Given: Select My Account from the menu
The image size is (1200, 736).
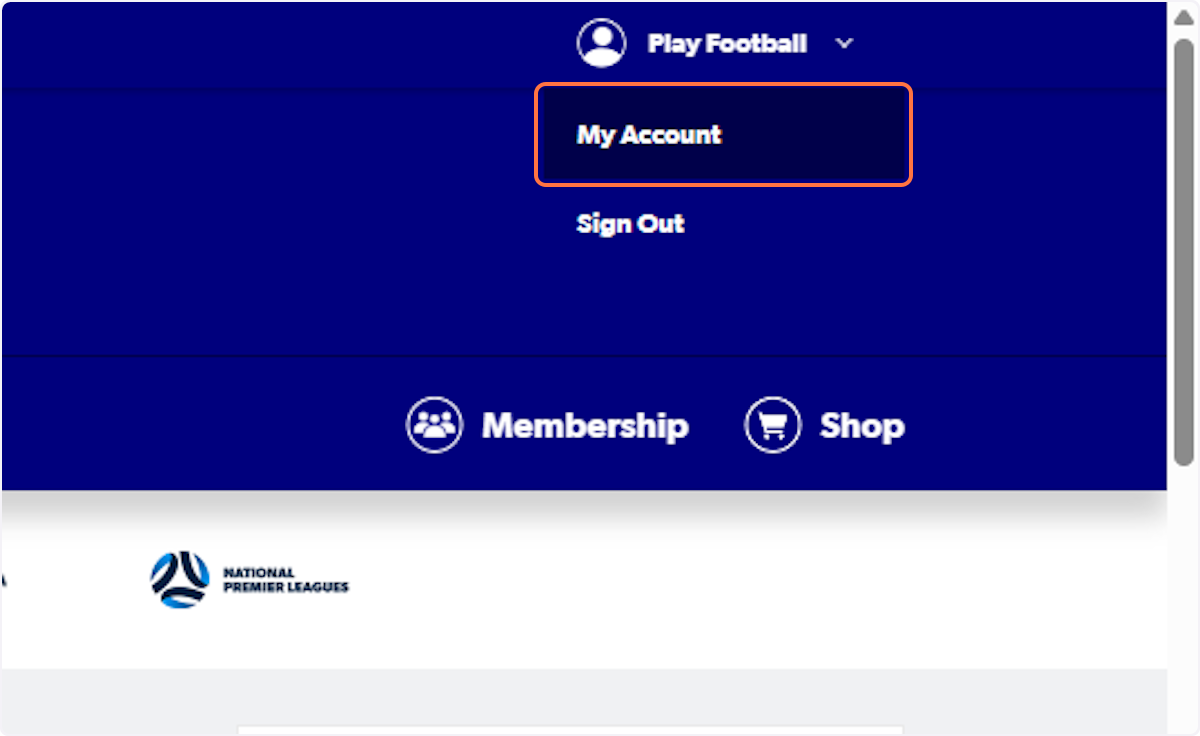Looking at the screenshot, I should [648, 135].
